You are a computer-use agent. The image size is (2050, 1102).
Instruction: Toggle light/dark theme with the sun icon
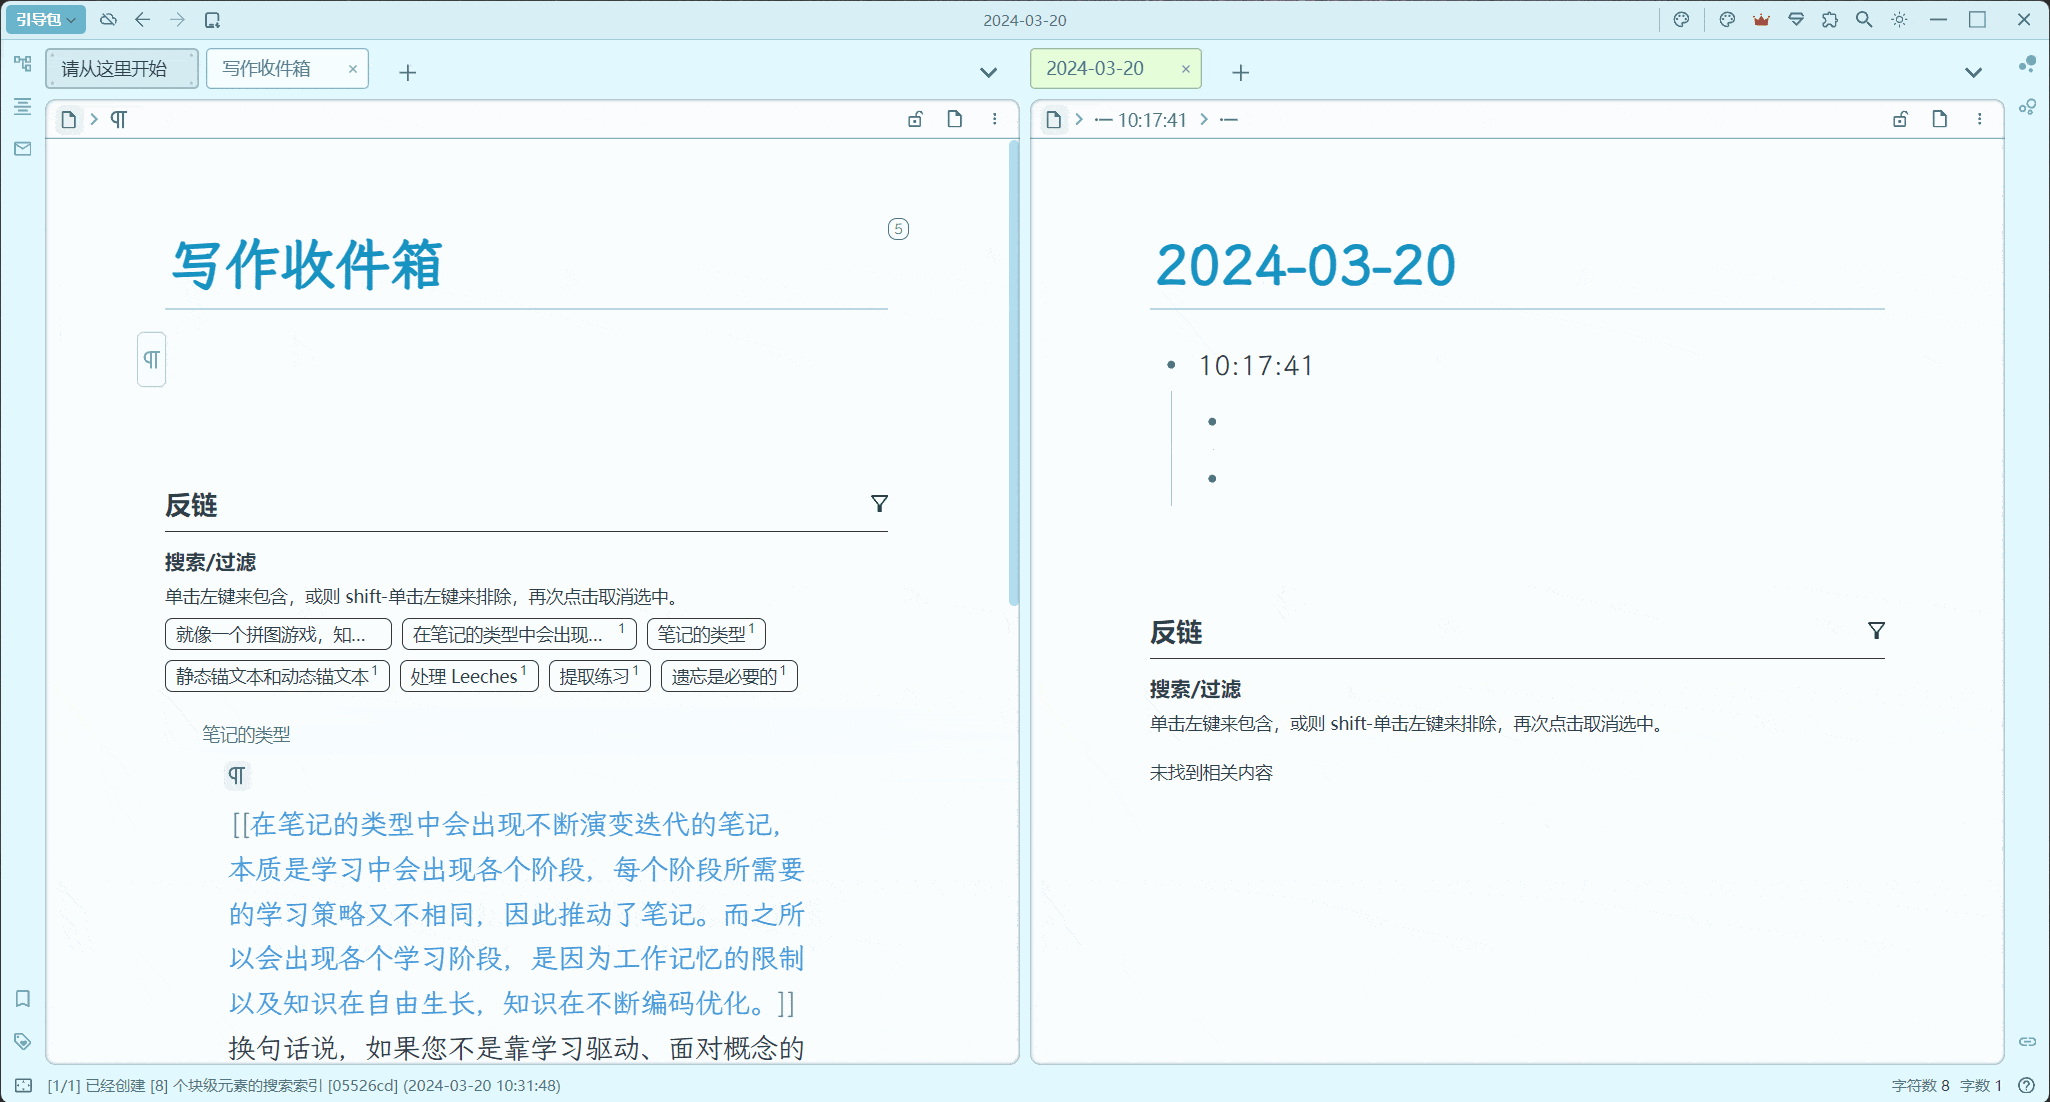1899,19
